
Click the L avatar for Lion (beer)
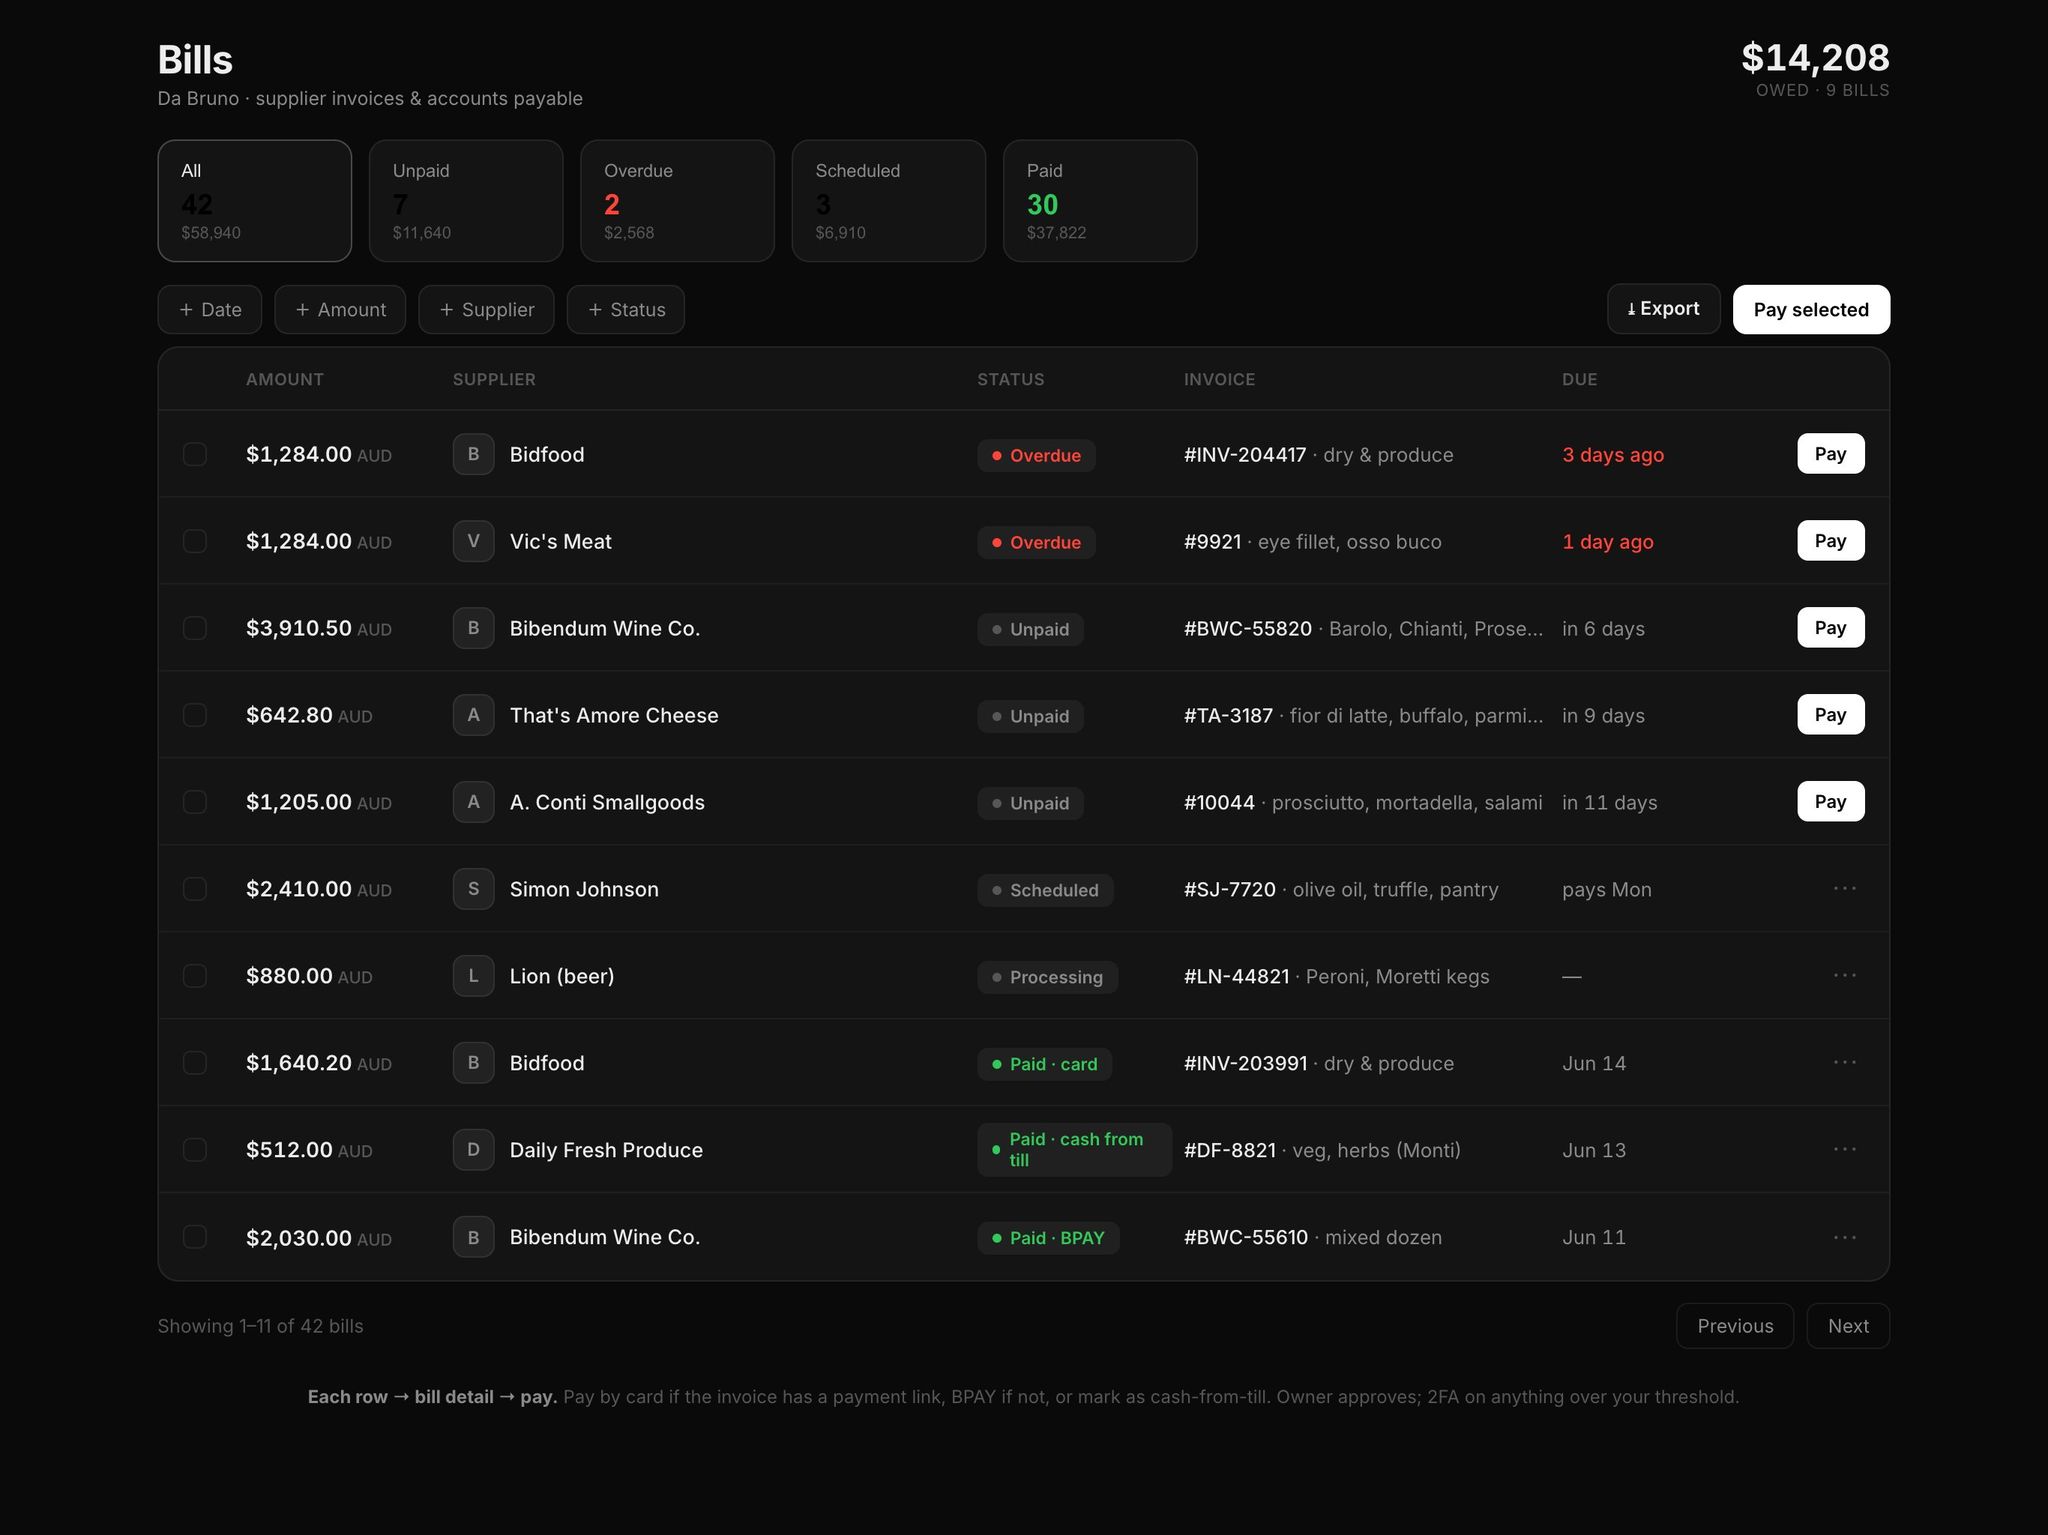(x=473, y=976)
